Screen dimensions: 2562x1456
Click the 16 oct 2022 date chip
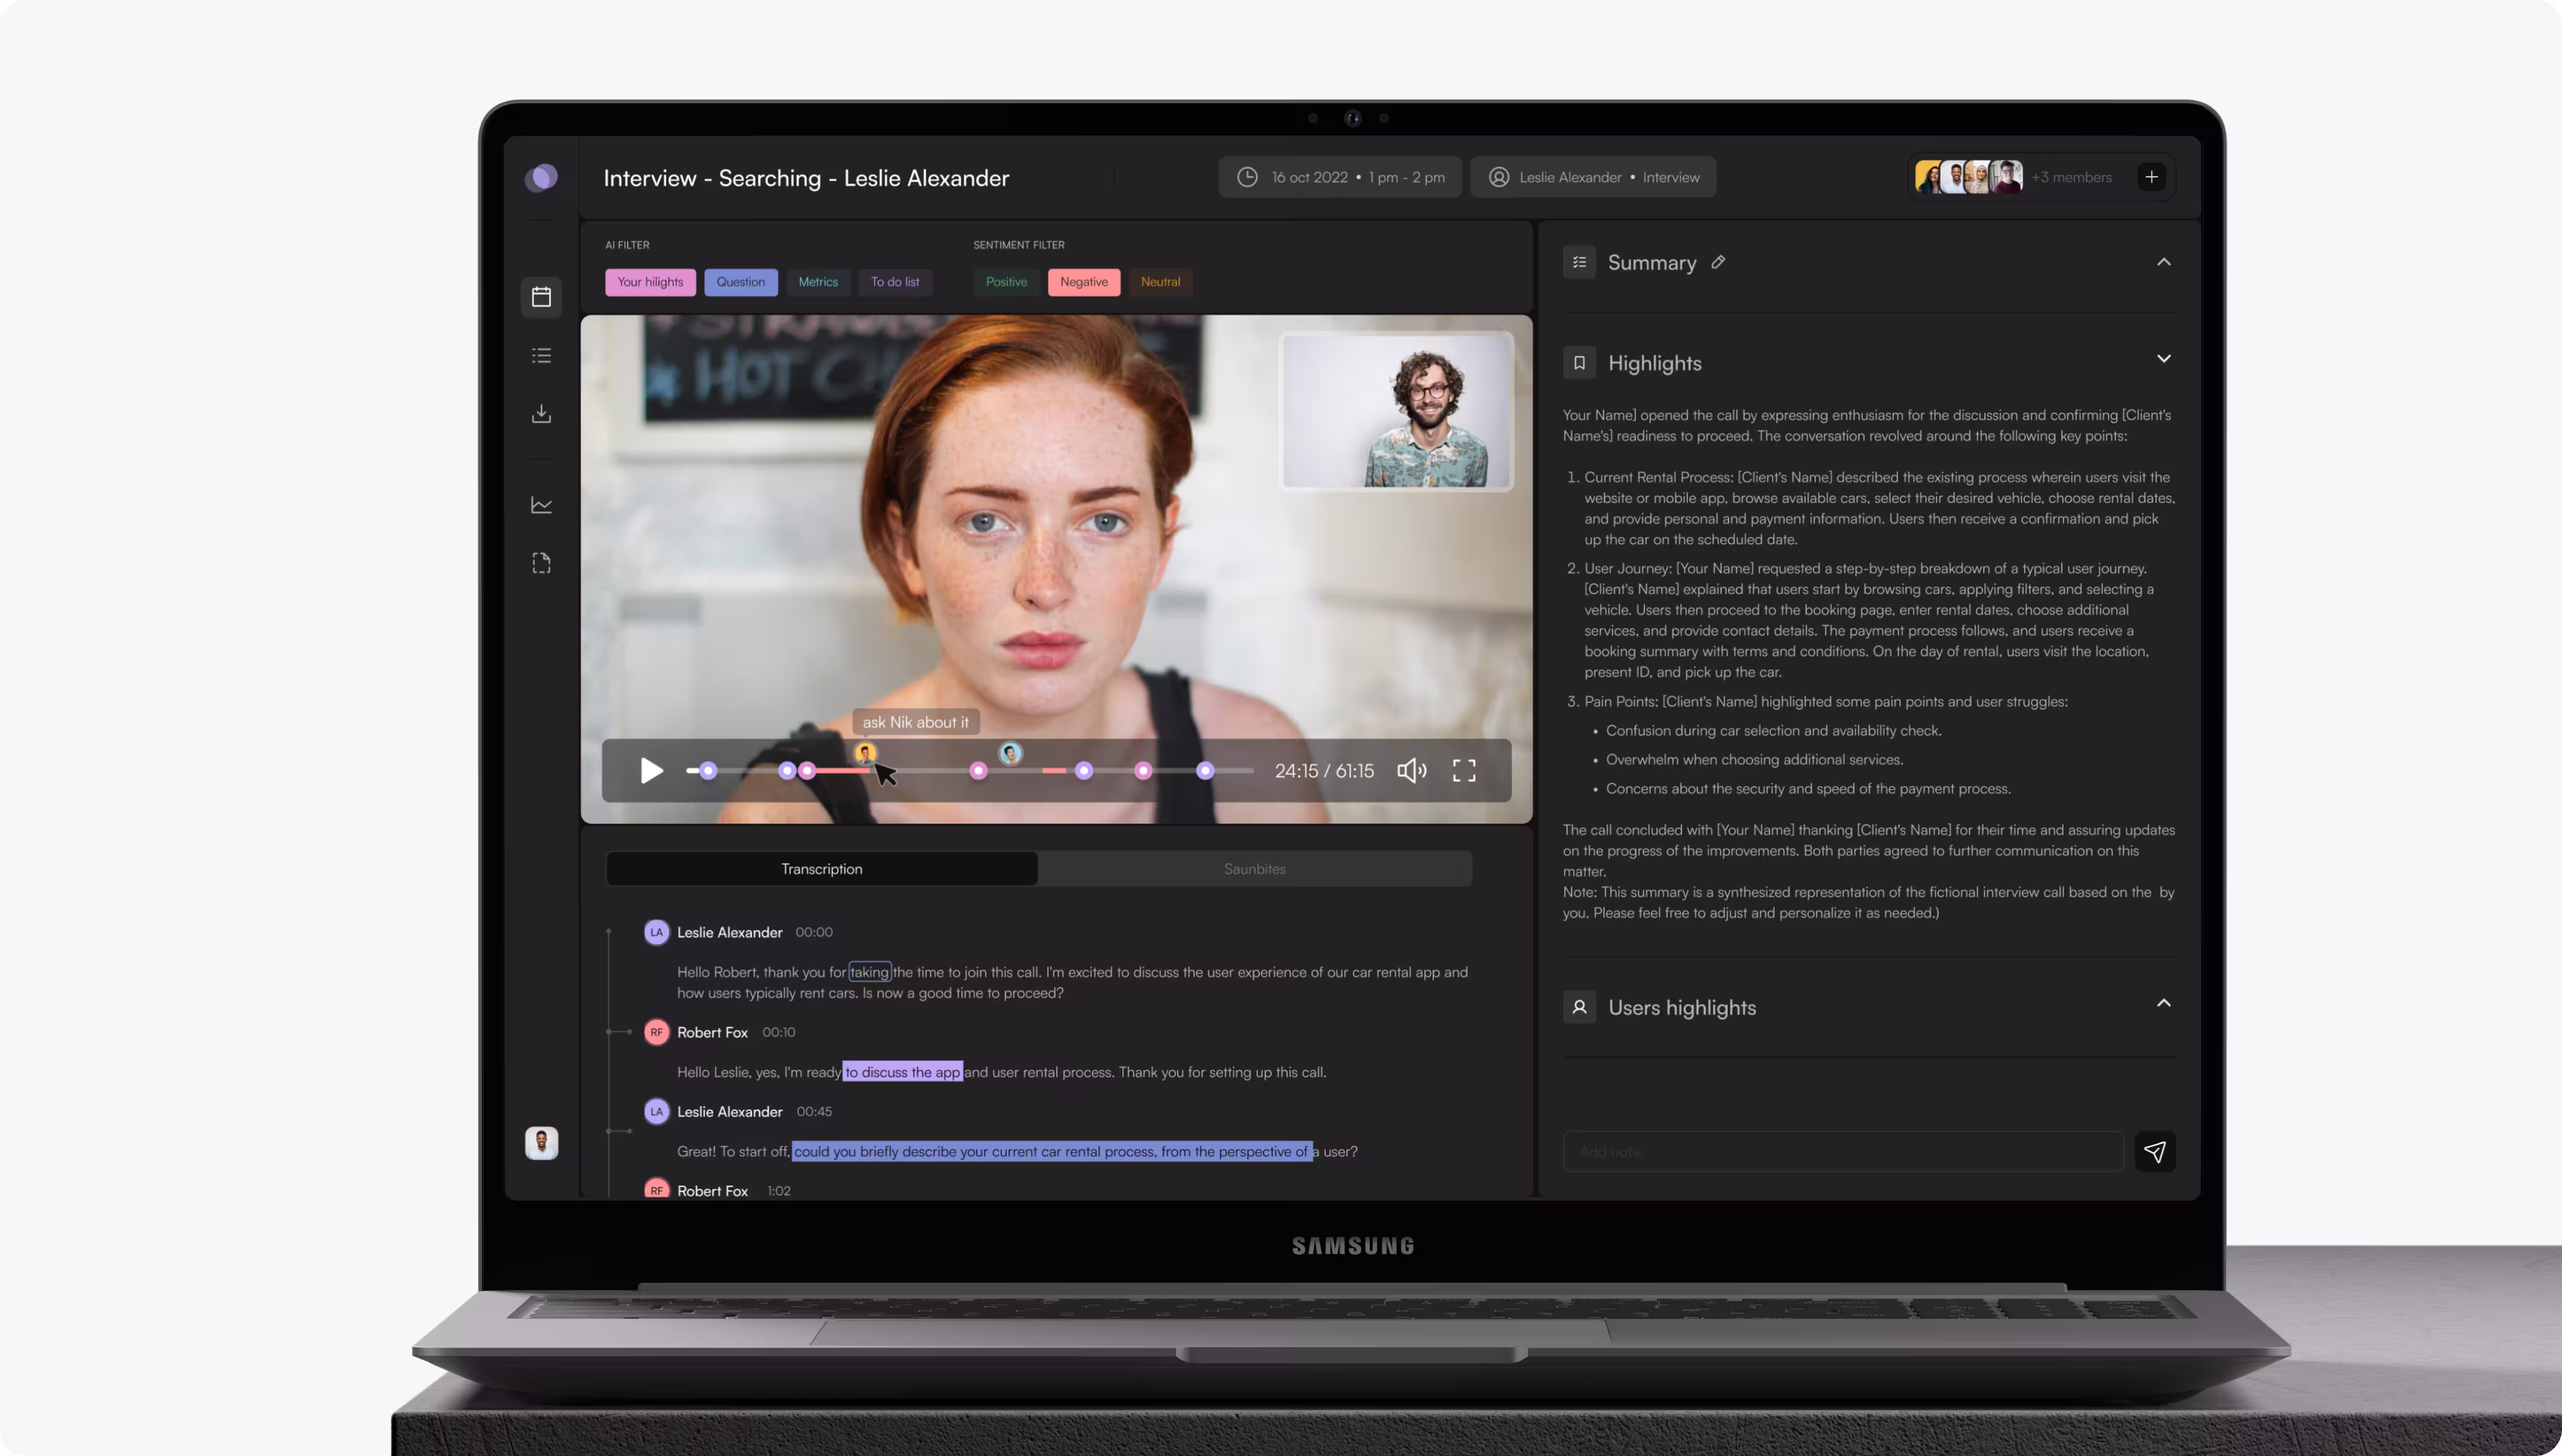(x=1340, y=177)
